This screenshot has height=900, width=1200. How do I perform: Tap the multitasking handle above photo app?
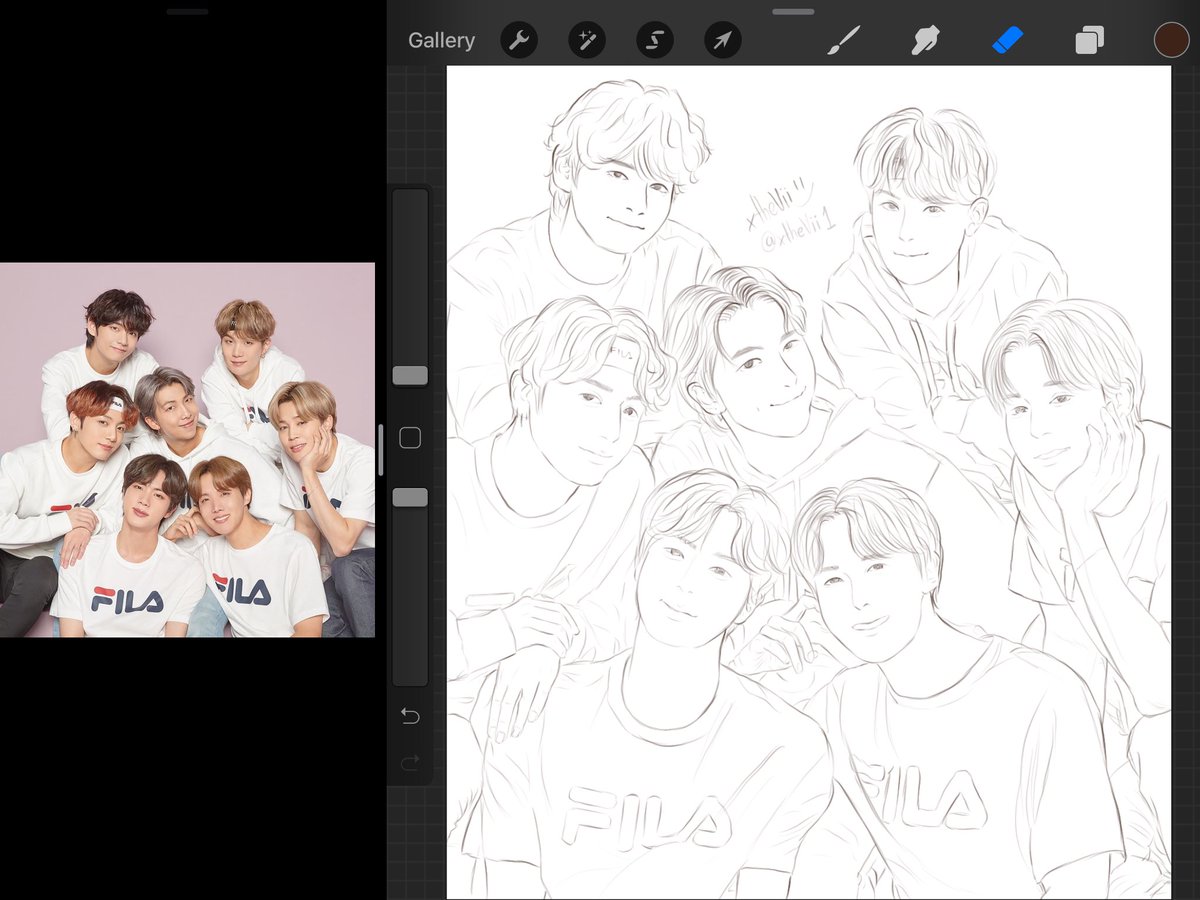pyautogui.click(x=187, y=12)
